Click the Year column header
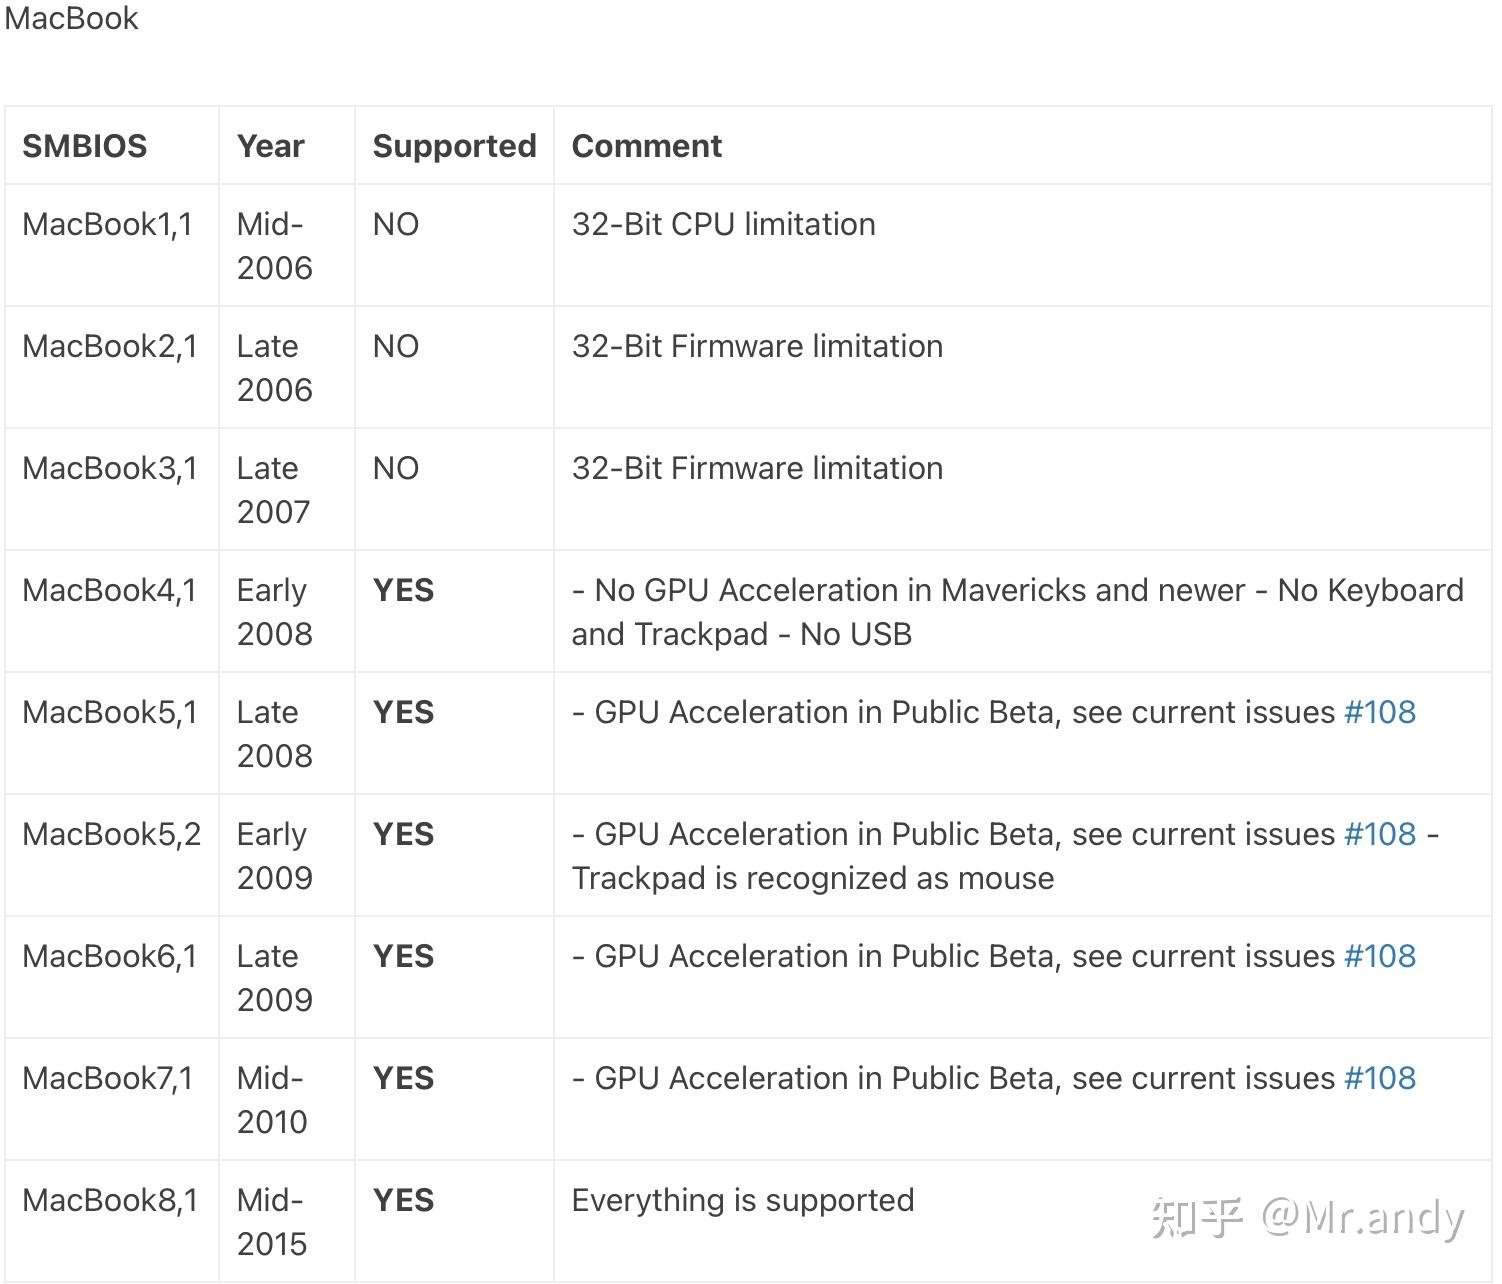Screen dimensions: 1502x1284 (270, 146)
